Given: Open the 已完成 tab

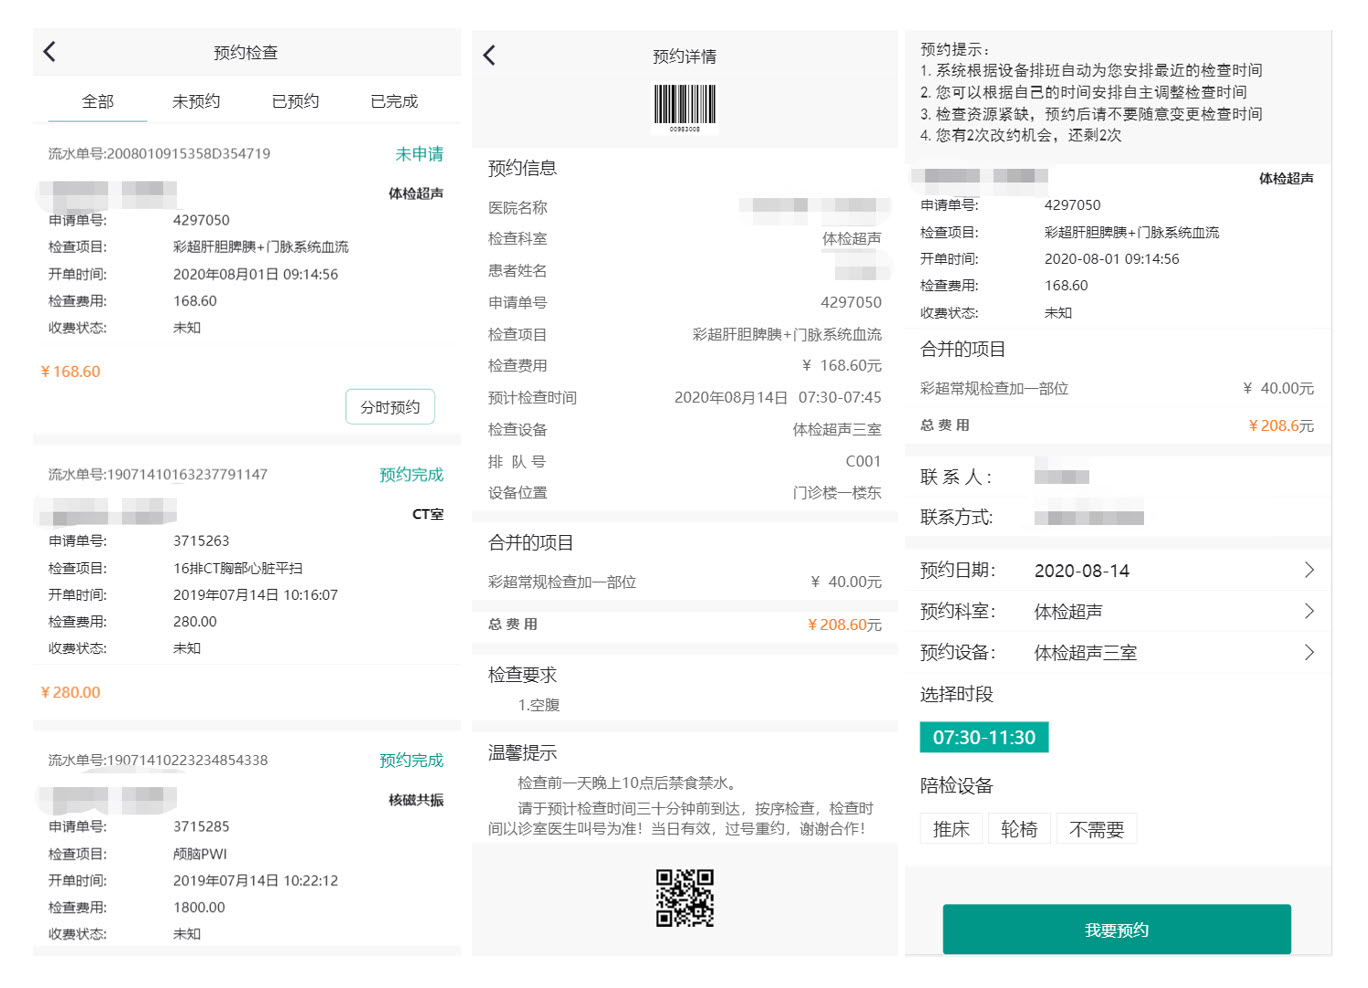Looking at the screenshot, I should click(394, 102).
